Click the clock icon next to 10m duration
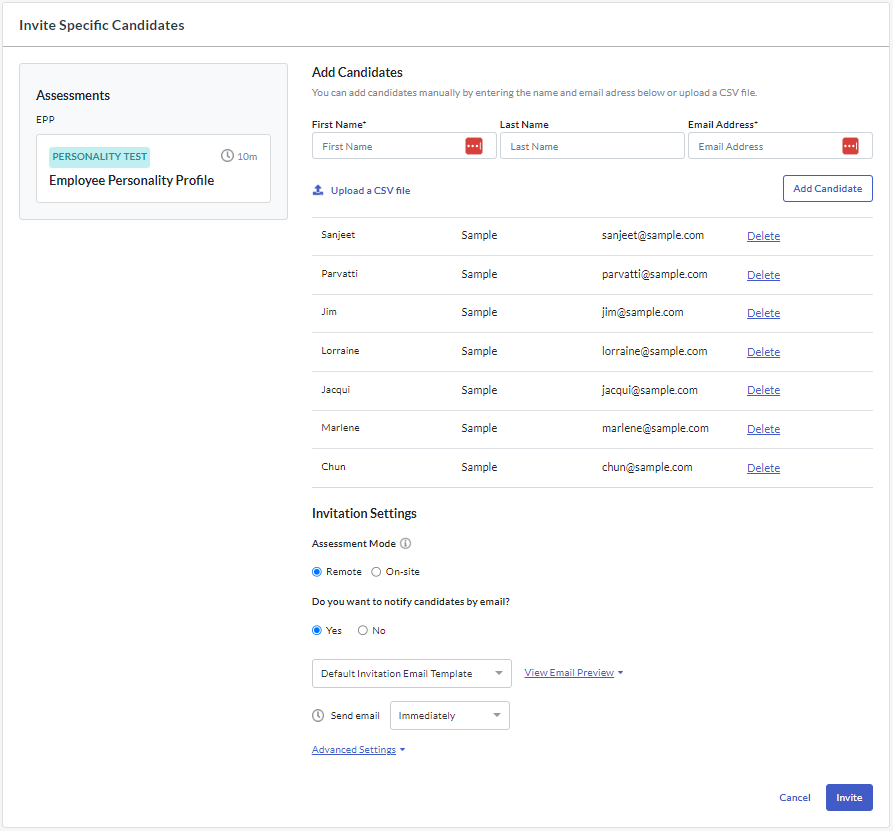893x831 pixels. (x=227, y=155)
